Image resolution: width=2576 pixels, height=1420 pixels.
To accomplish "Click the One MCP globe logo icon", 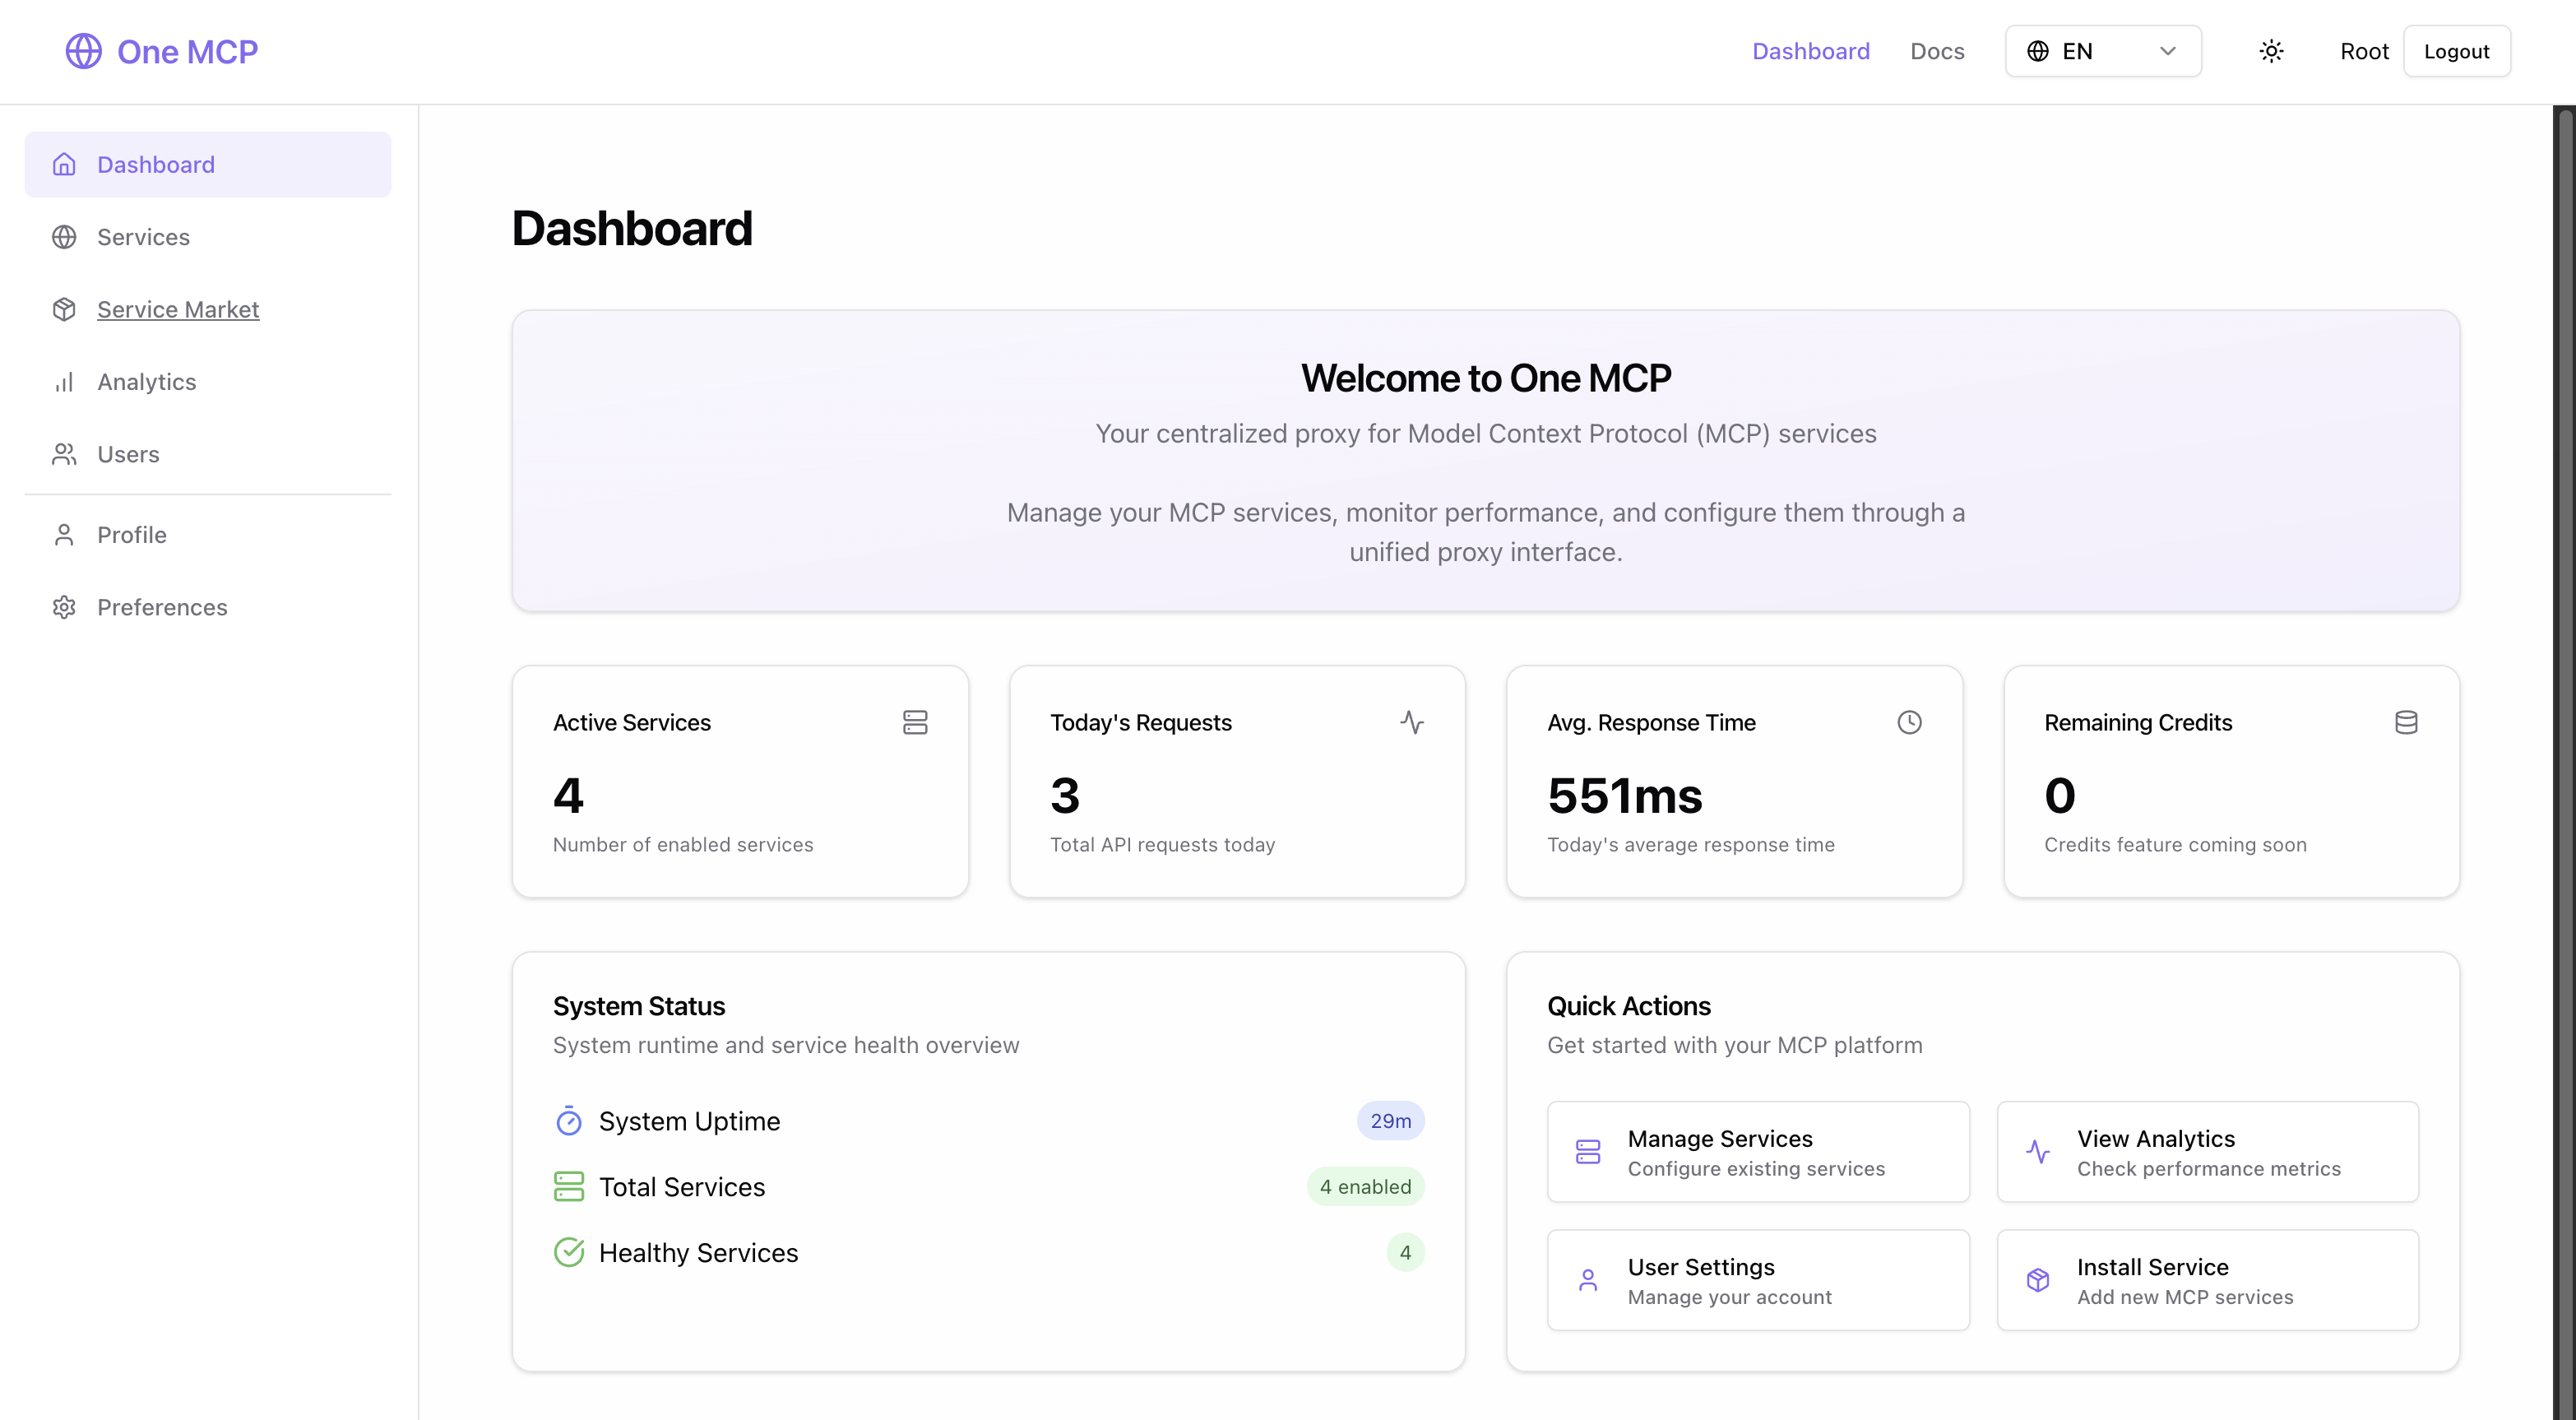I will point(83,51).
